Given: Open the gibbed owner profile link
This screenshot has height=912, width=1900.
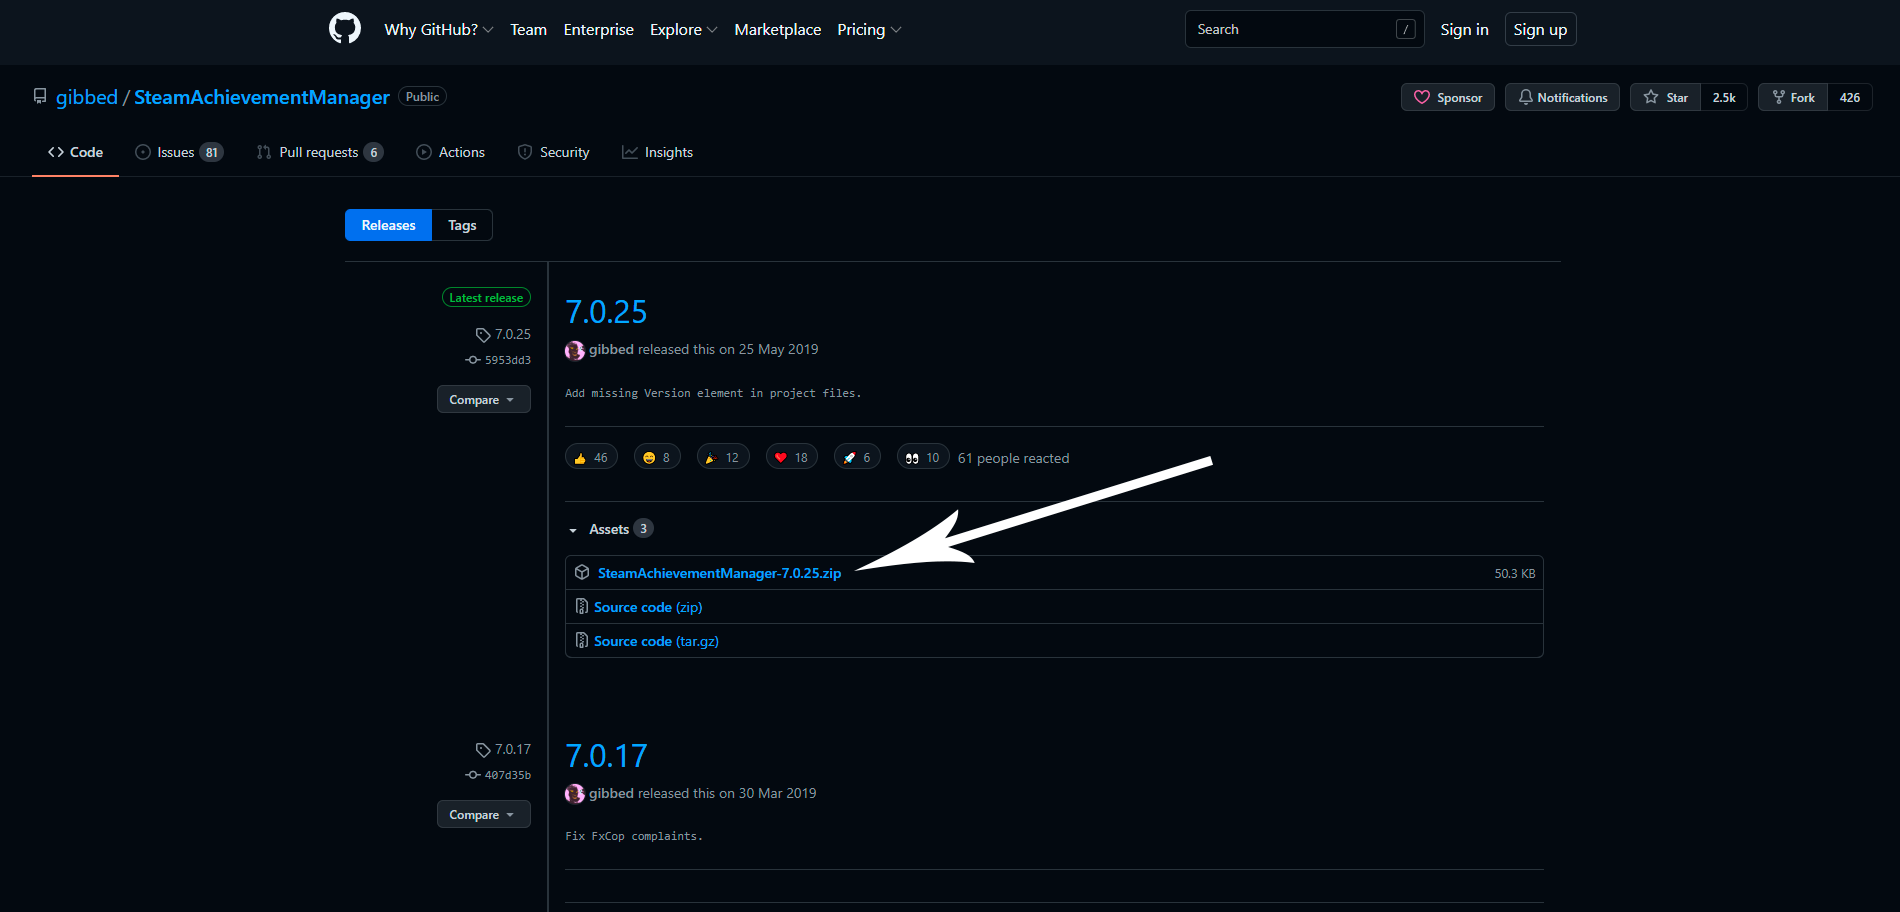Looking at the screenshot, I should 87,97.
